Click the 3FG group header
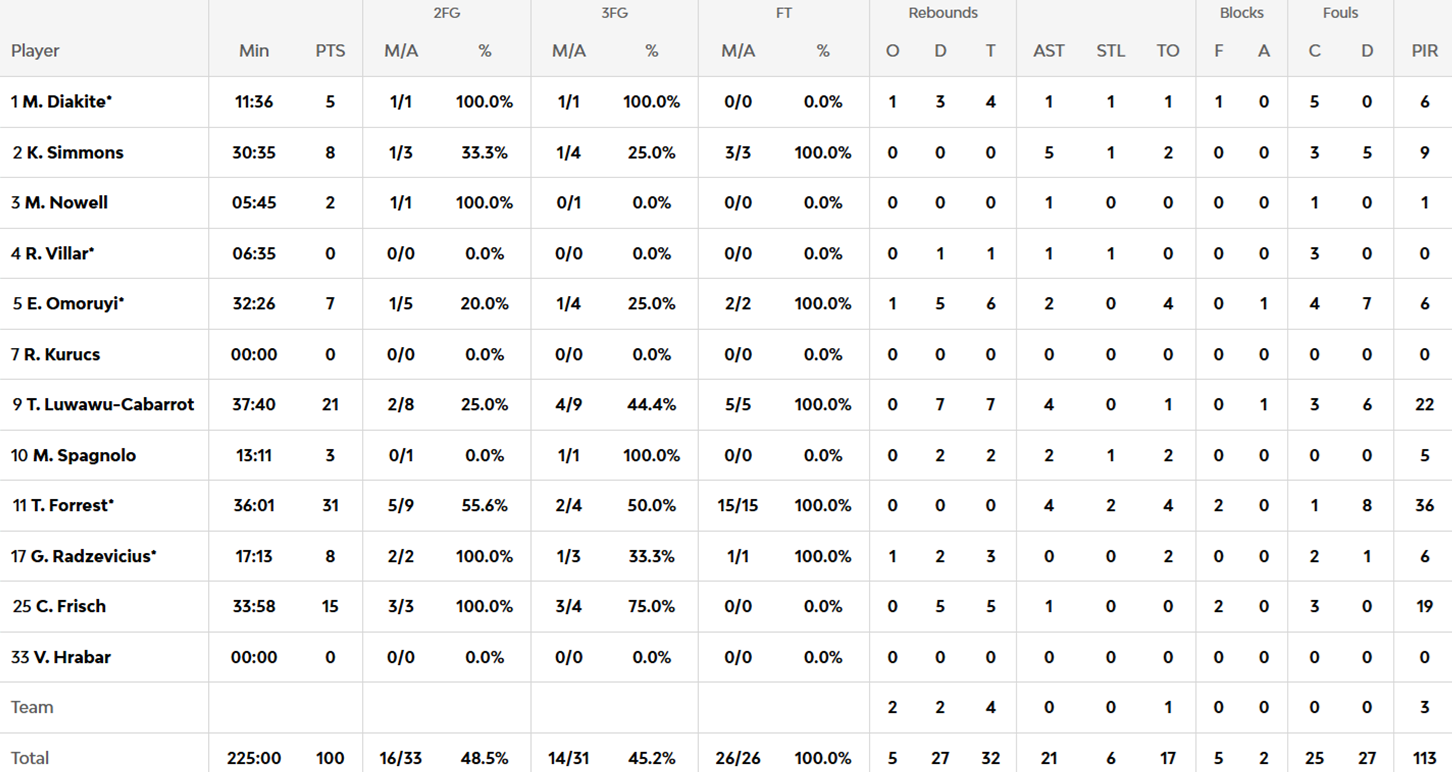The image size is (1452, 772). tap(613, 13)
